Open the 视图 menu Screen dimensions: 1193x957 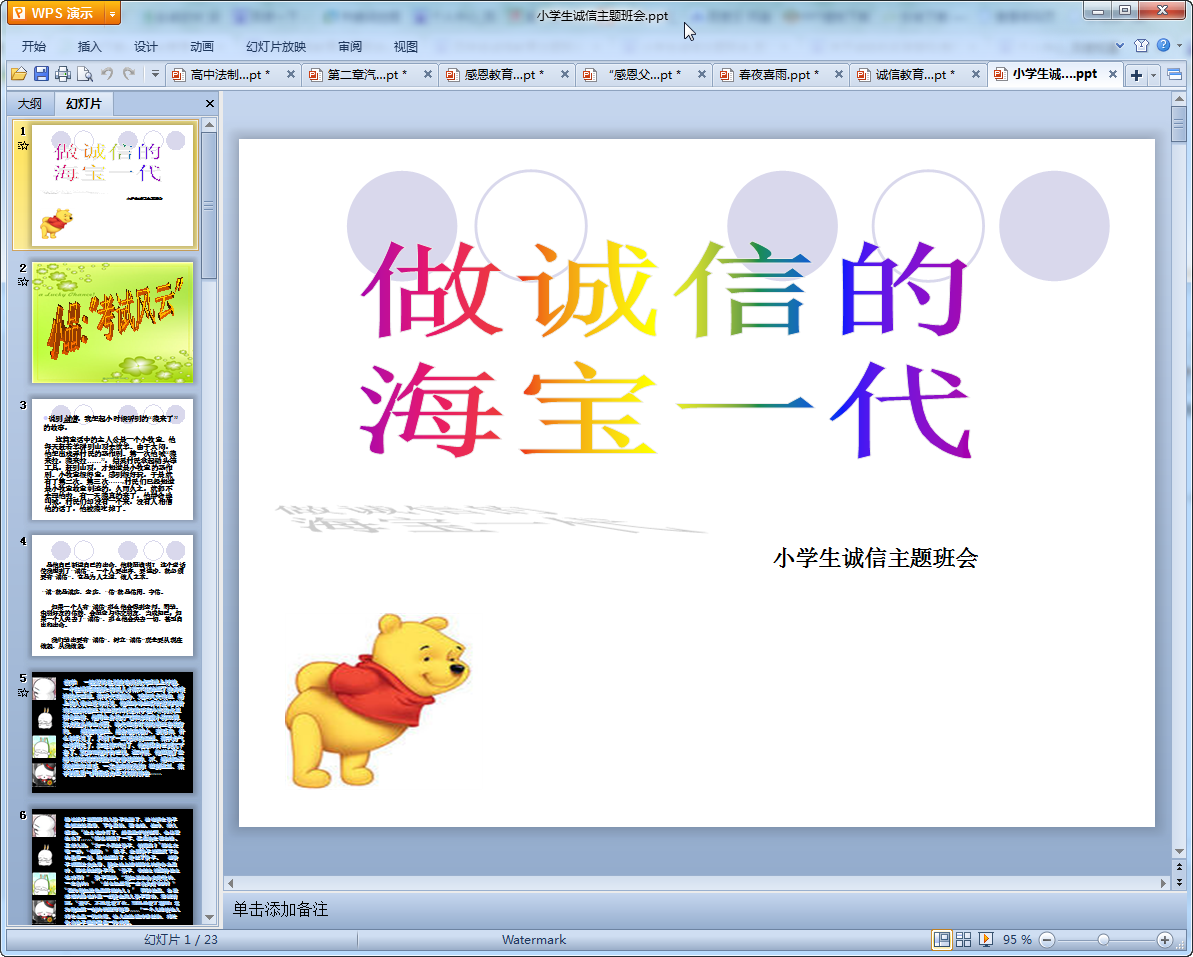(x=406, y=46)
